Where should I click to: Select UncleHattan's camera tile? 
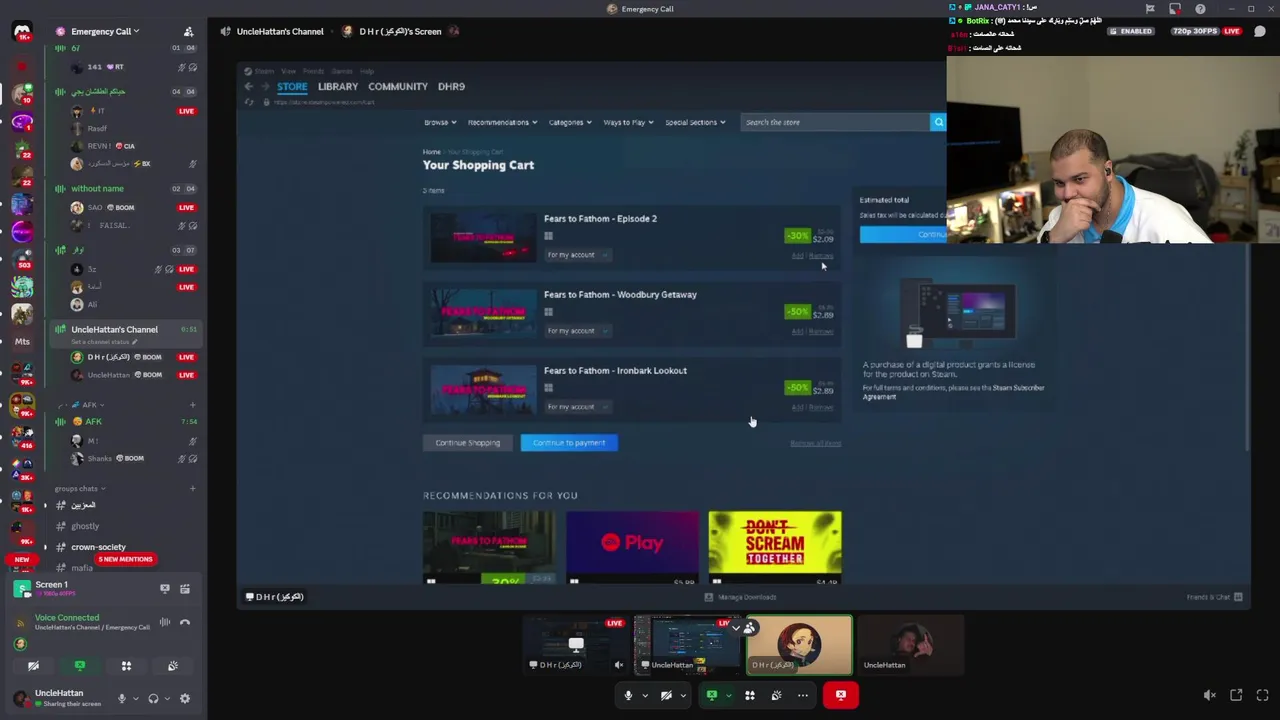pyautogui.click(x=910, y=645)
